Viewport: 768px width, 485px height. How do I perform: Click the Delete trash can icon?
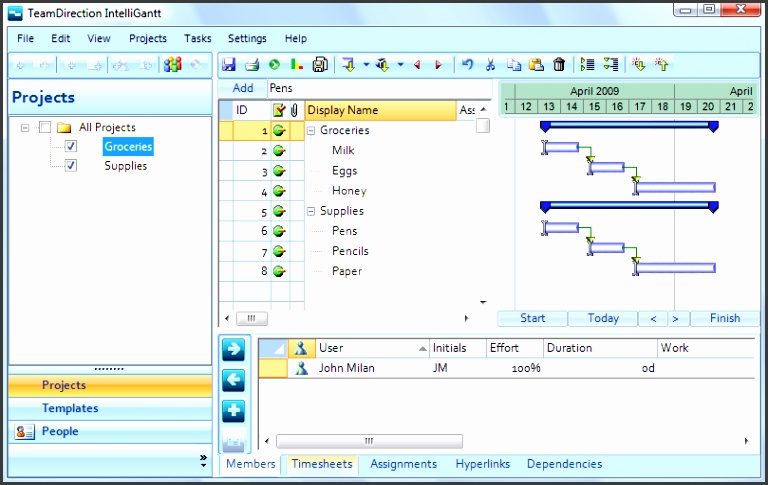click(559, 65)
